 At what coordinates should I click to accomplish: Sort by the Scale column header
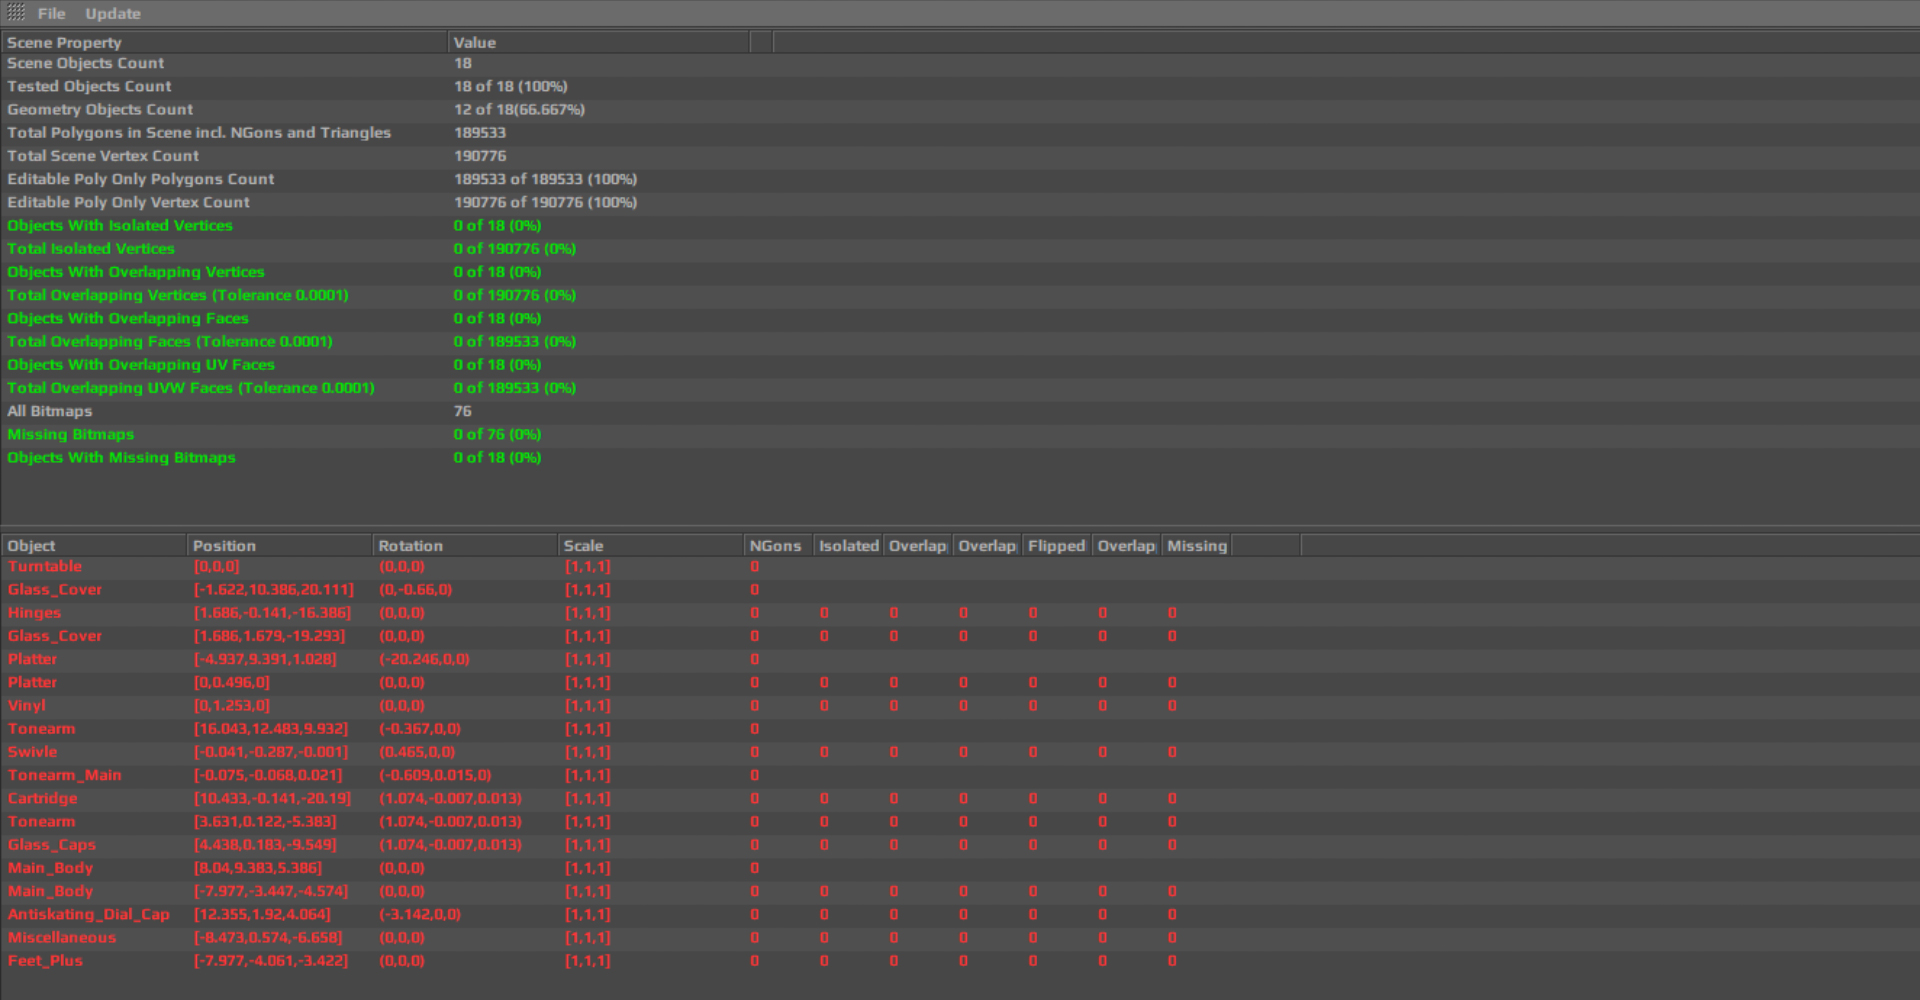651,545
